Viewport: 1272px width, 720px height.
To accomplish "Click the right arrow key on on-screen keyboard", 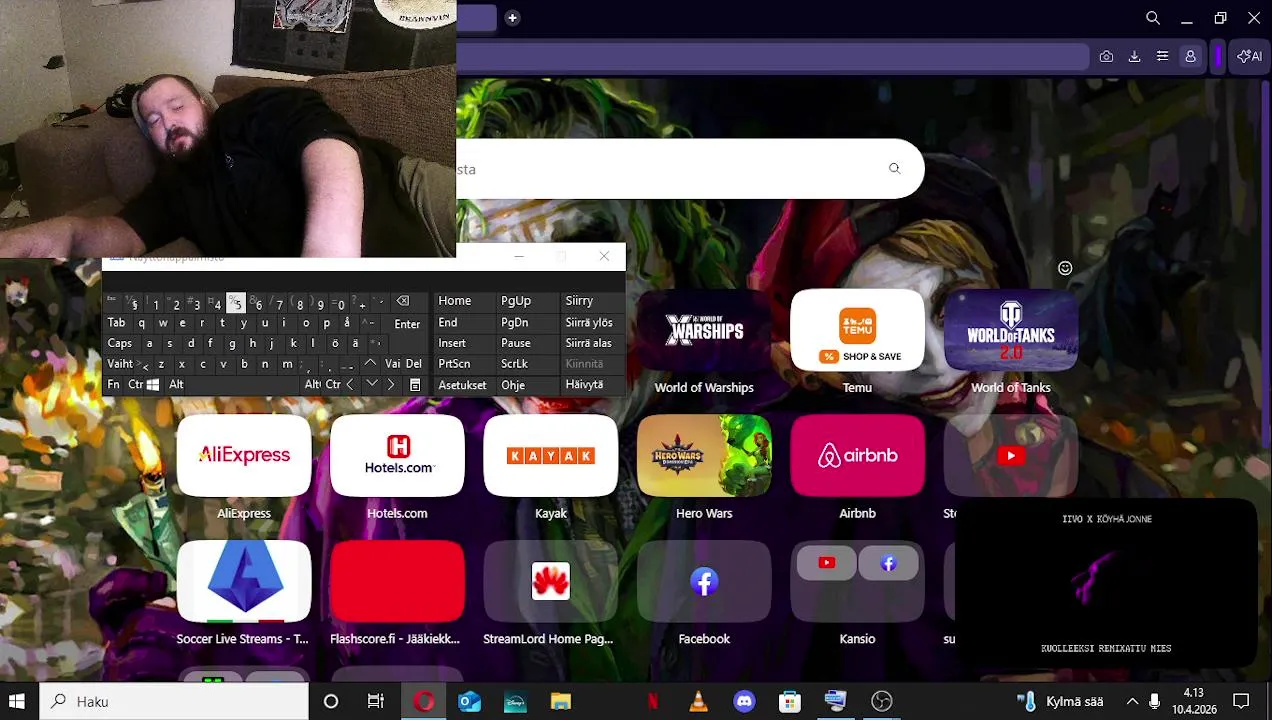I will coord(392,385).
